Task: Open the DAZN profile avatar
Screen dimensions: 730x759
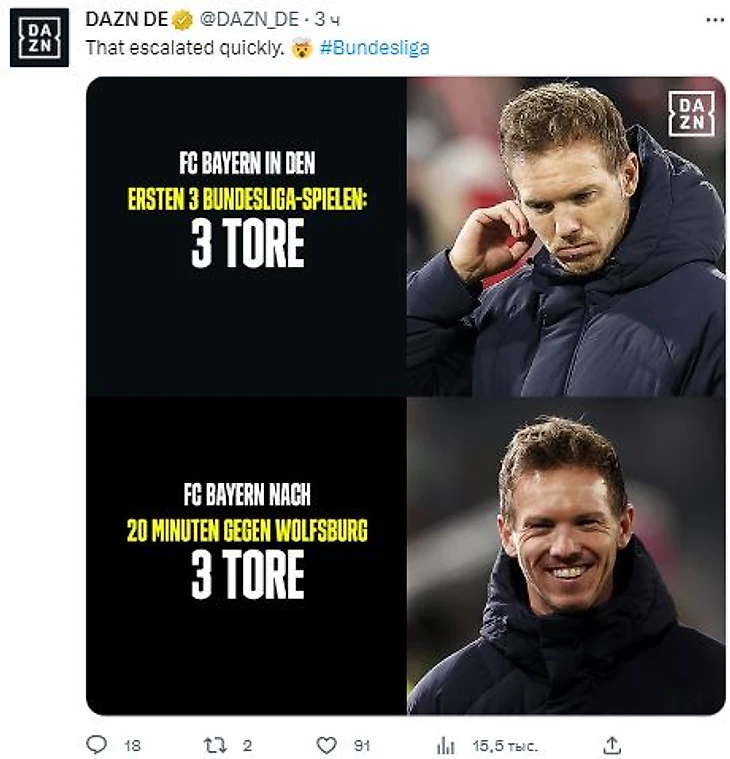Action: coord(39,37)
